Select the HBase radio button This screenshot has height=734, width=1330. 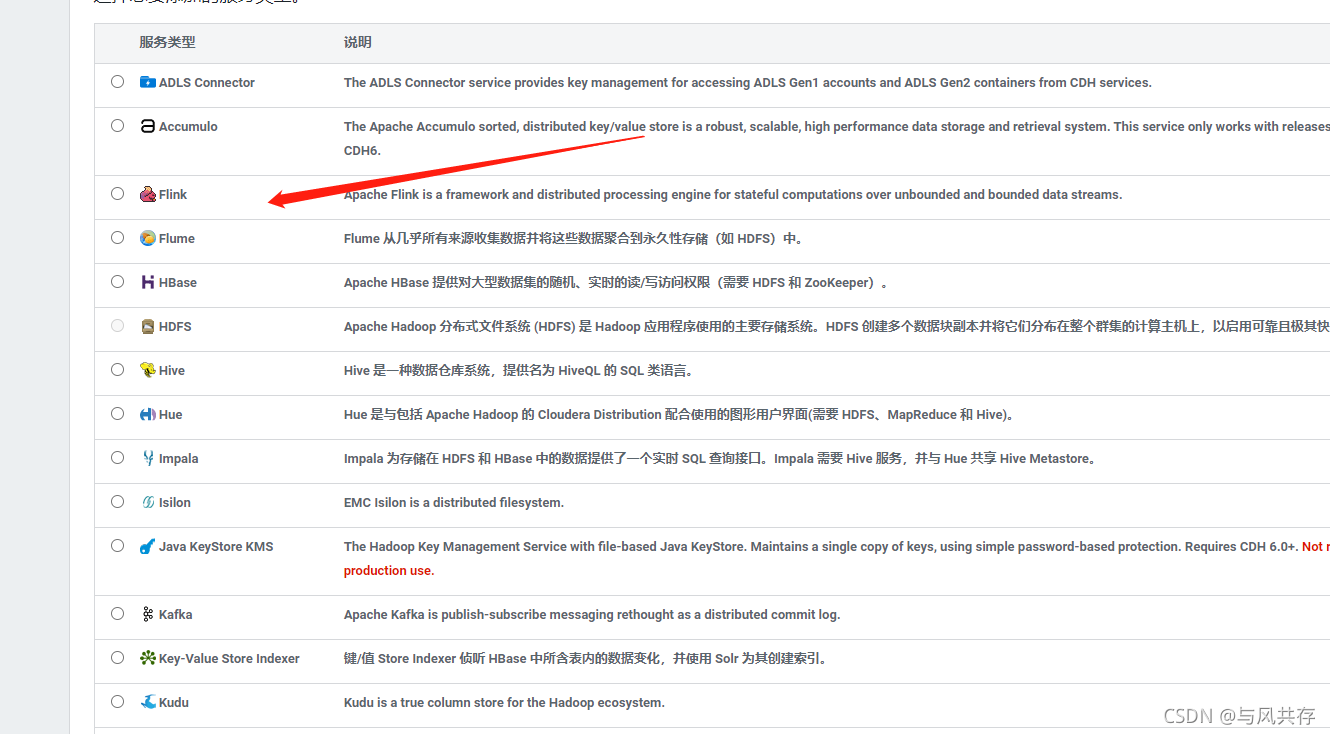point(118,282)
